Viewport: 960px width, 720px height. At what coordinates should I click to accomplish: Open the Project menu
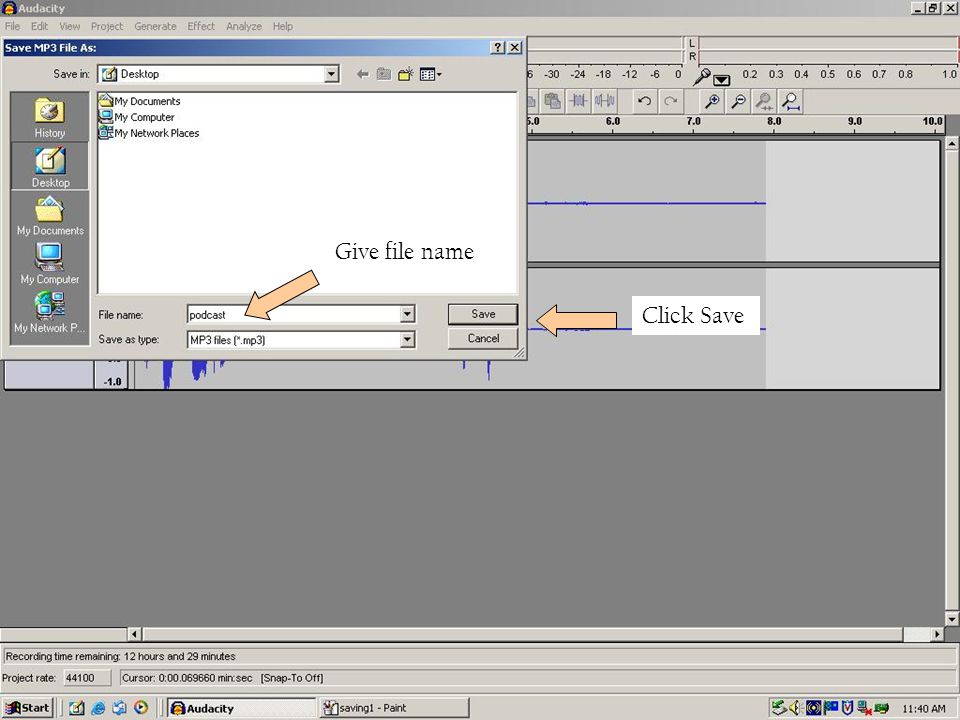pyautogui.click(x=107, y=26)
